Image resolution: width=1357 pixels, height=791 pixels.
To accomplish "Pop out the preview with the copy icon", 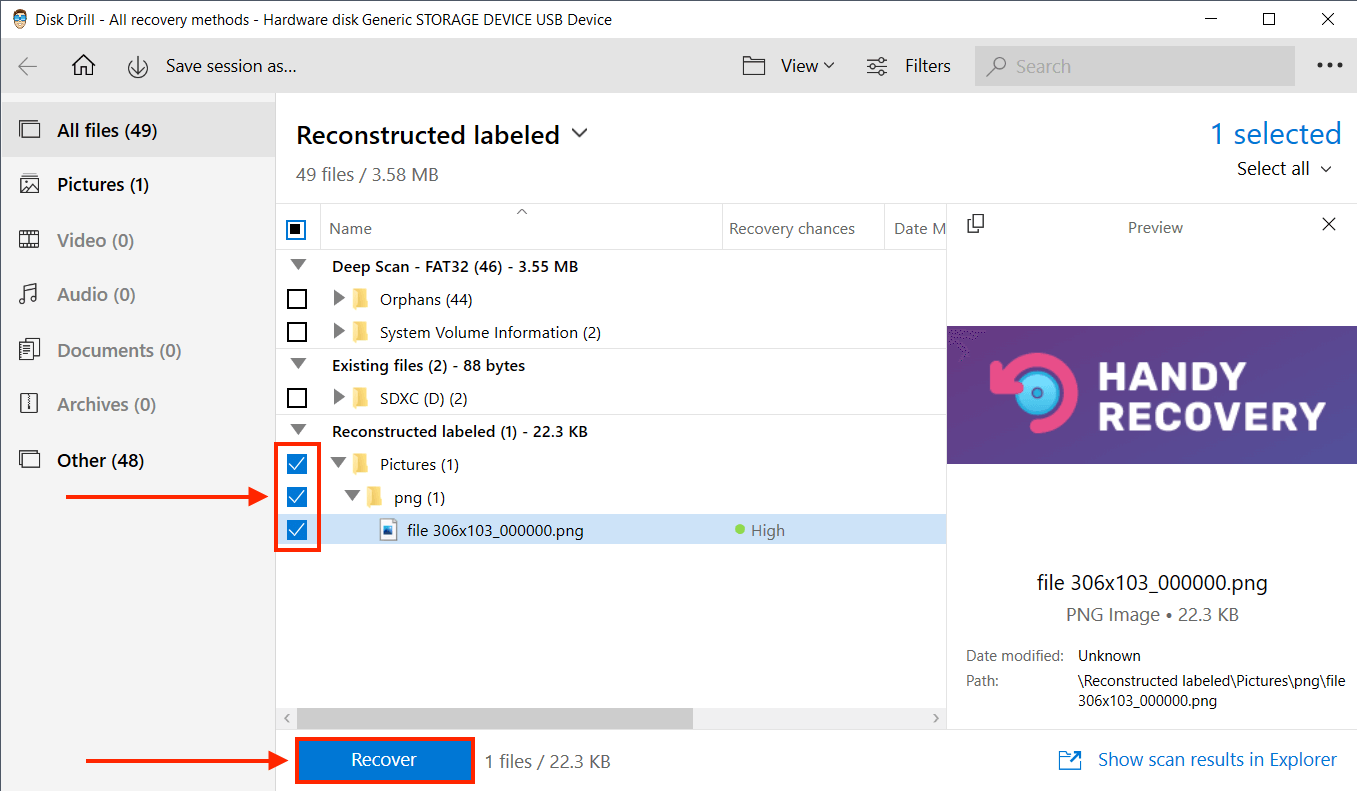I will coord(976,224).
